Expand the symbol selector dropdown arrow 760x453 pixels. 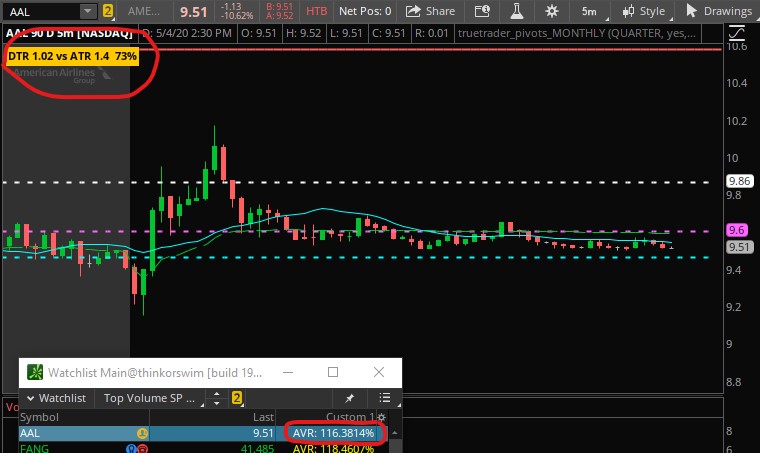88,11
